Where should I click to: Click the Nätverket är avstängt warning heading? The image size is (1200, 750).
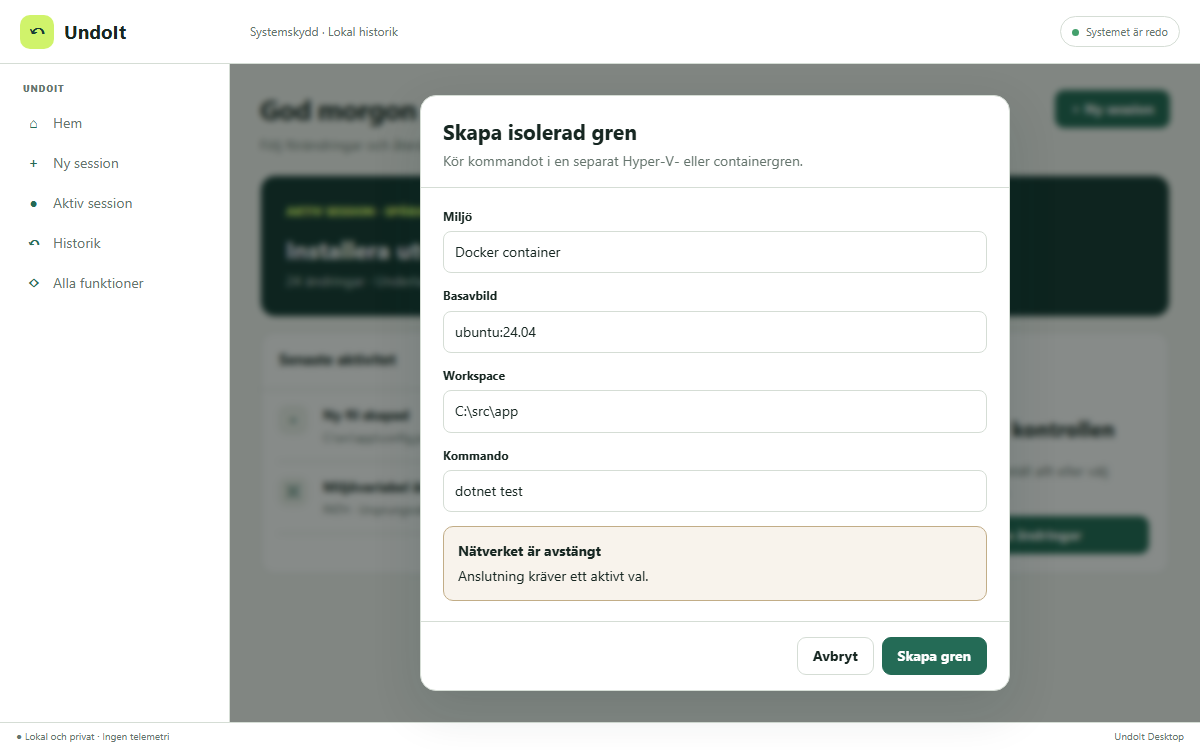coord(529,551)
